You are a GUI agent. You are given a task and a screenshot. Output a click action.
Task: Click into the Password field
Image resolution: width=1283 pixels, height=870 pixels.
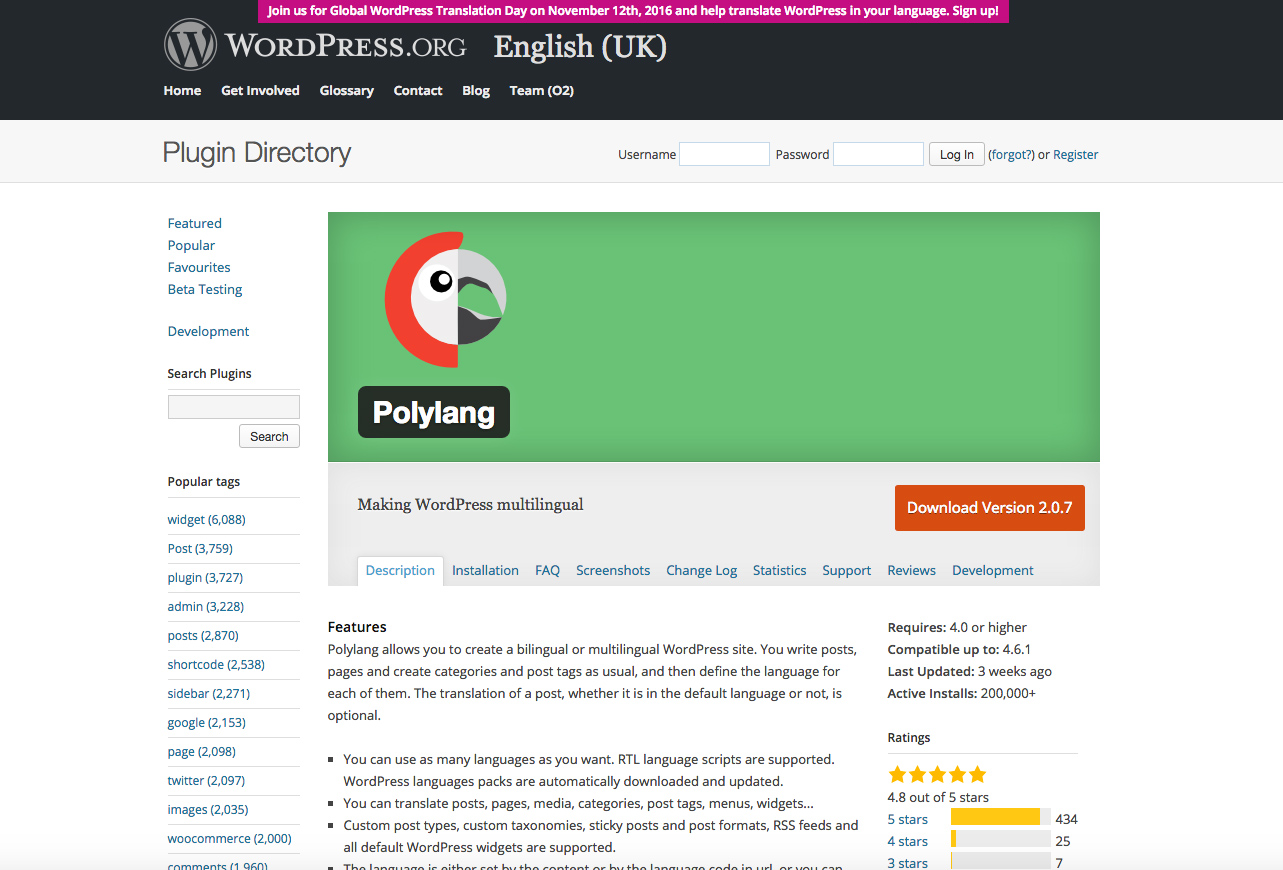[x=878, y=154]
